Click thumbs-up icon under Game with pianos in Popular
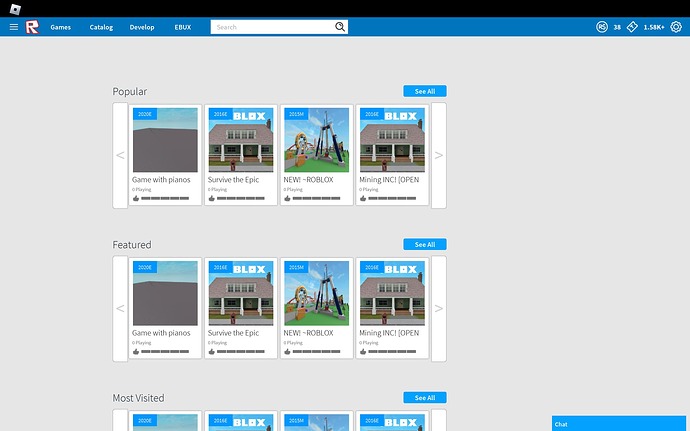690x431 pixels. [136, 198]
